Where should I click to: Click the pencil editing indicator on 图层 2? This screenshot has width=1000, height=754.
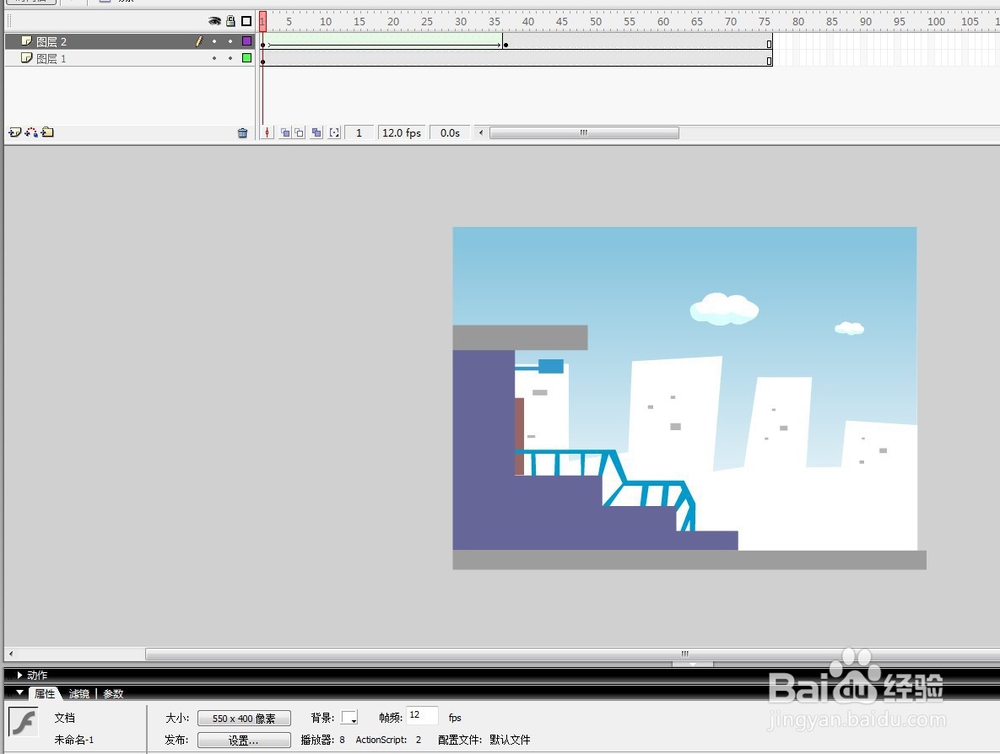(x=198, y=41)
